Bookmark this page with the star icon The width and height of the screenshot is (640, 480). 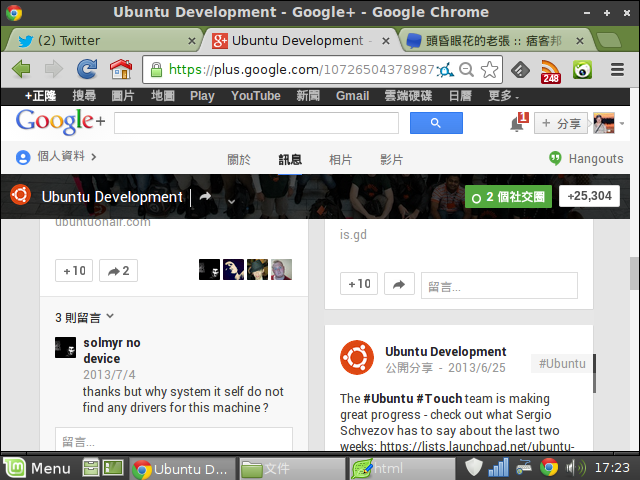[489, 70]
